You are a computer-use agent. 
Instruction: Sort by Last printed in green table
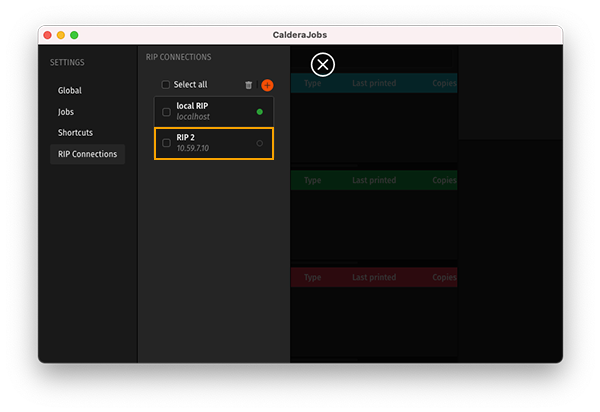374,181
